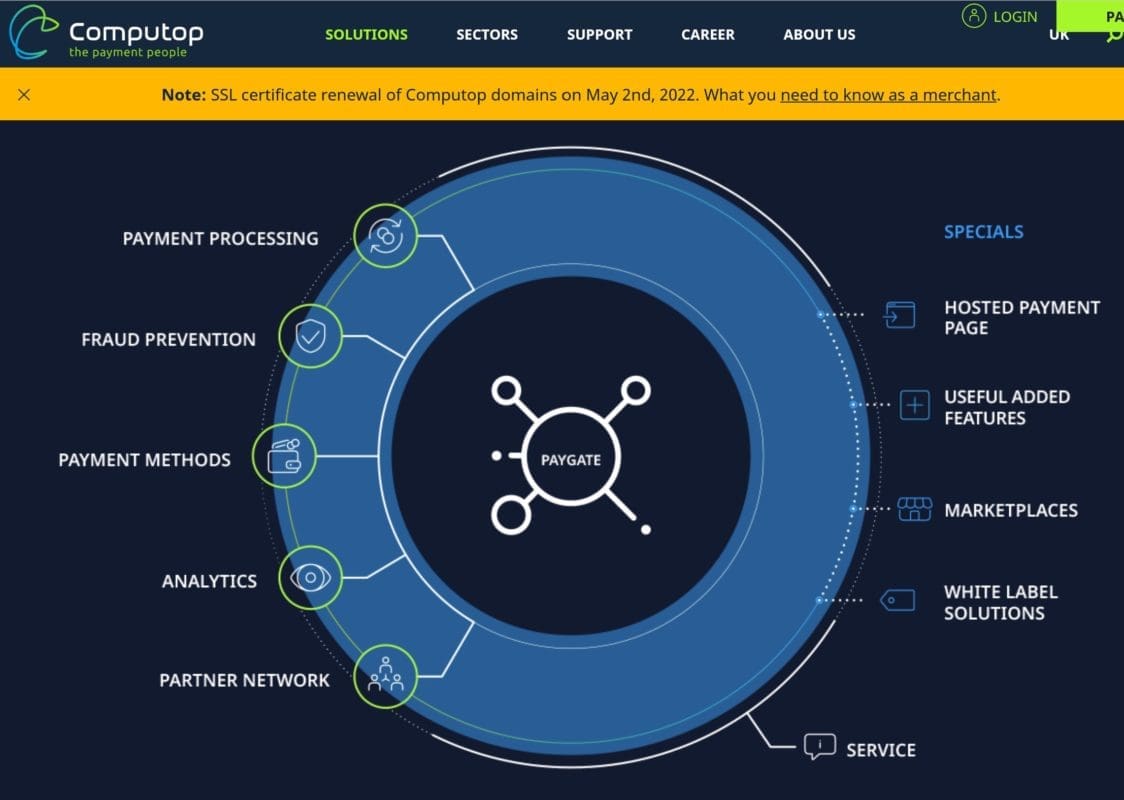Open the Solutions menu

(x=366, y=34)
